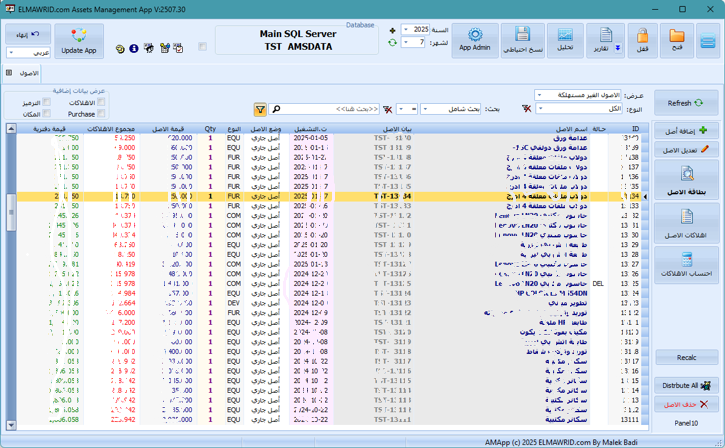Screen dimensions: 725x448
Task: Click the Refresh button
Action: coord(686,103)
